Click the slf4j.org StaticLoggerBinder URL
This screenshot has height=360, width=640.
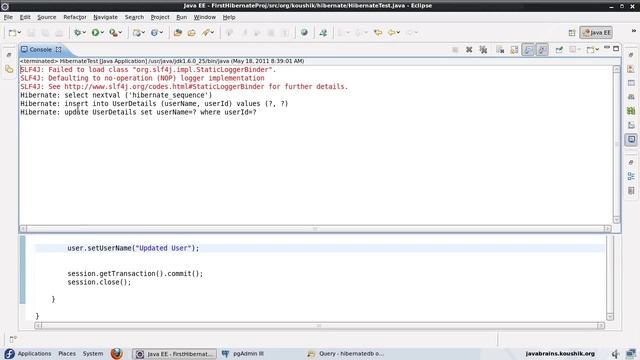pos(164,87)
